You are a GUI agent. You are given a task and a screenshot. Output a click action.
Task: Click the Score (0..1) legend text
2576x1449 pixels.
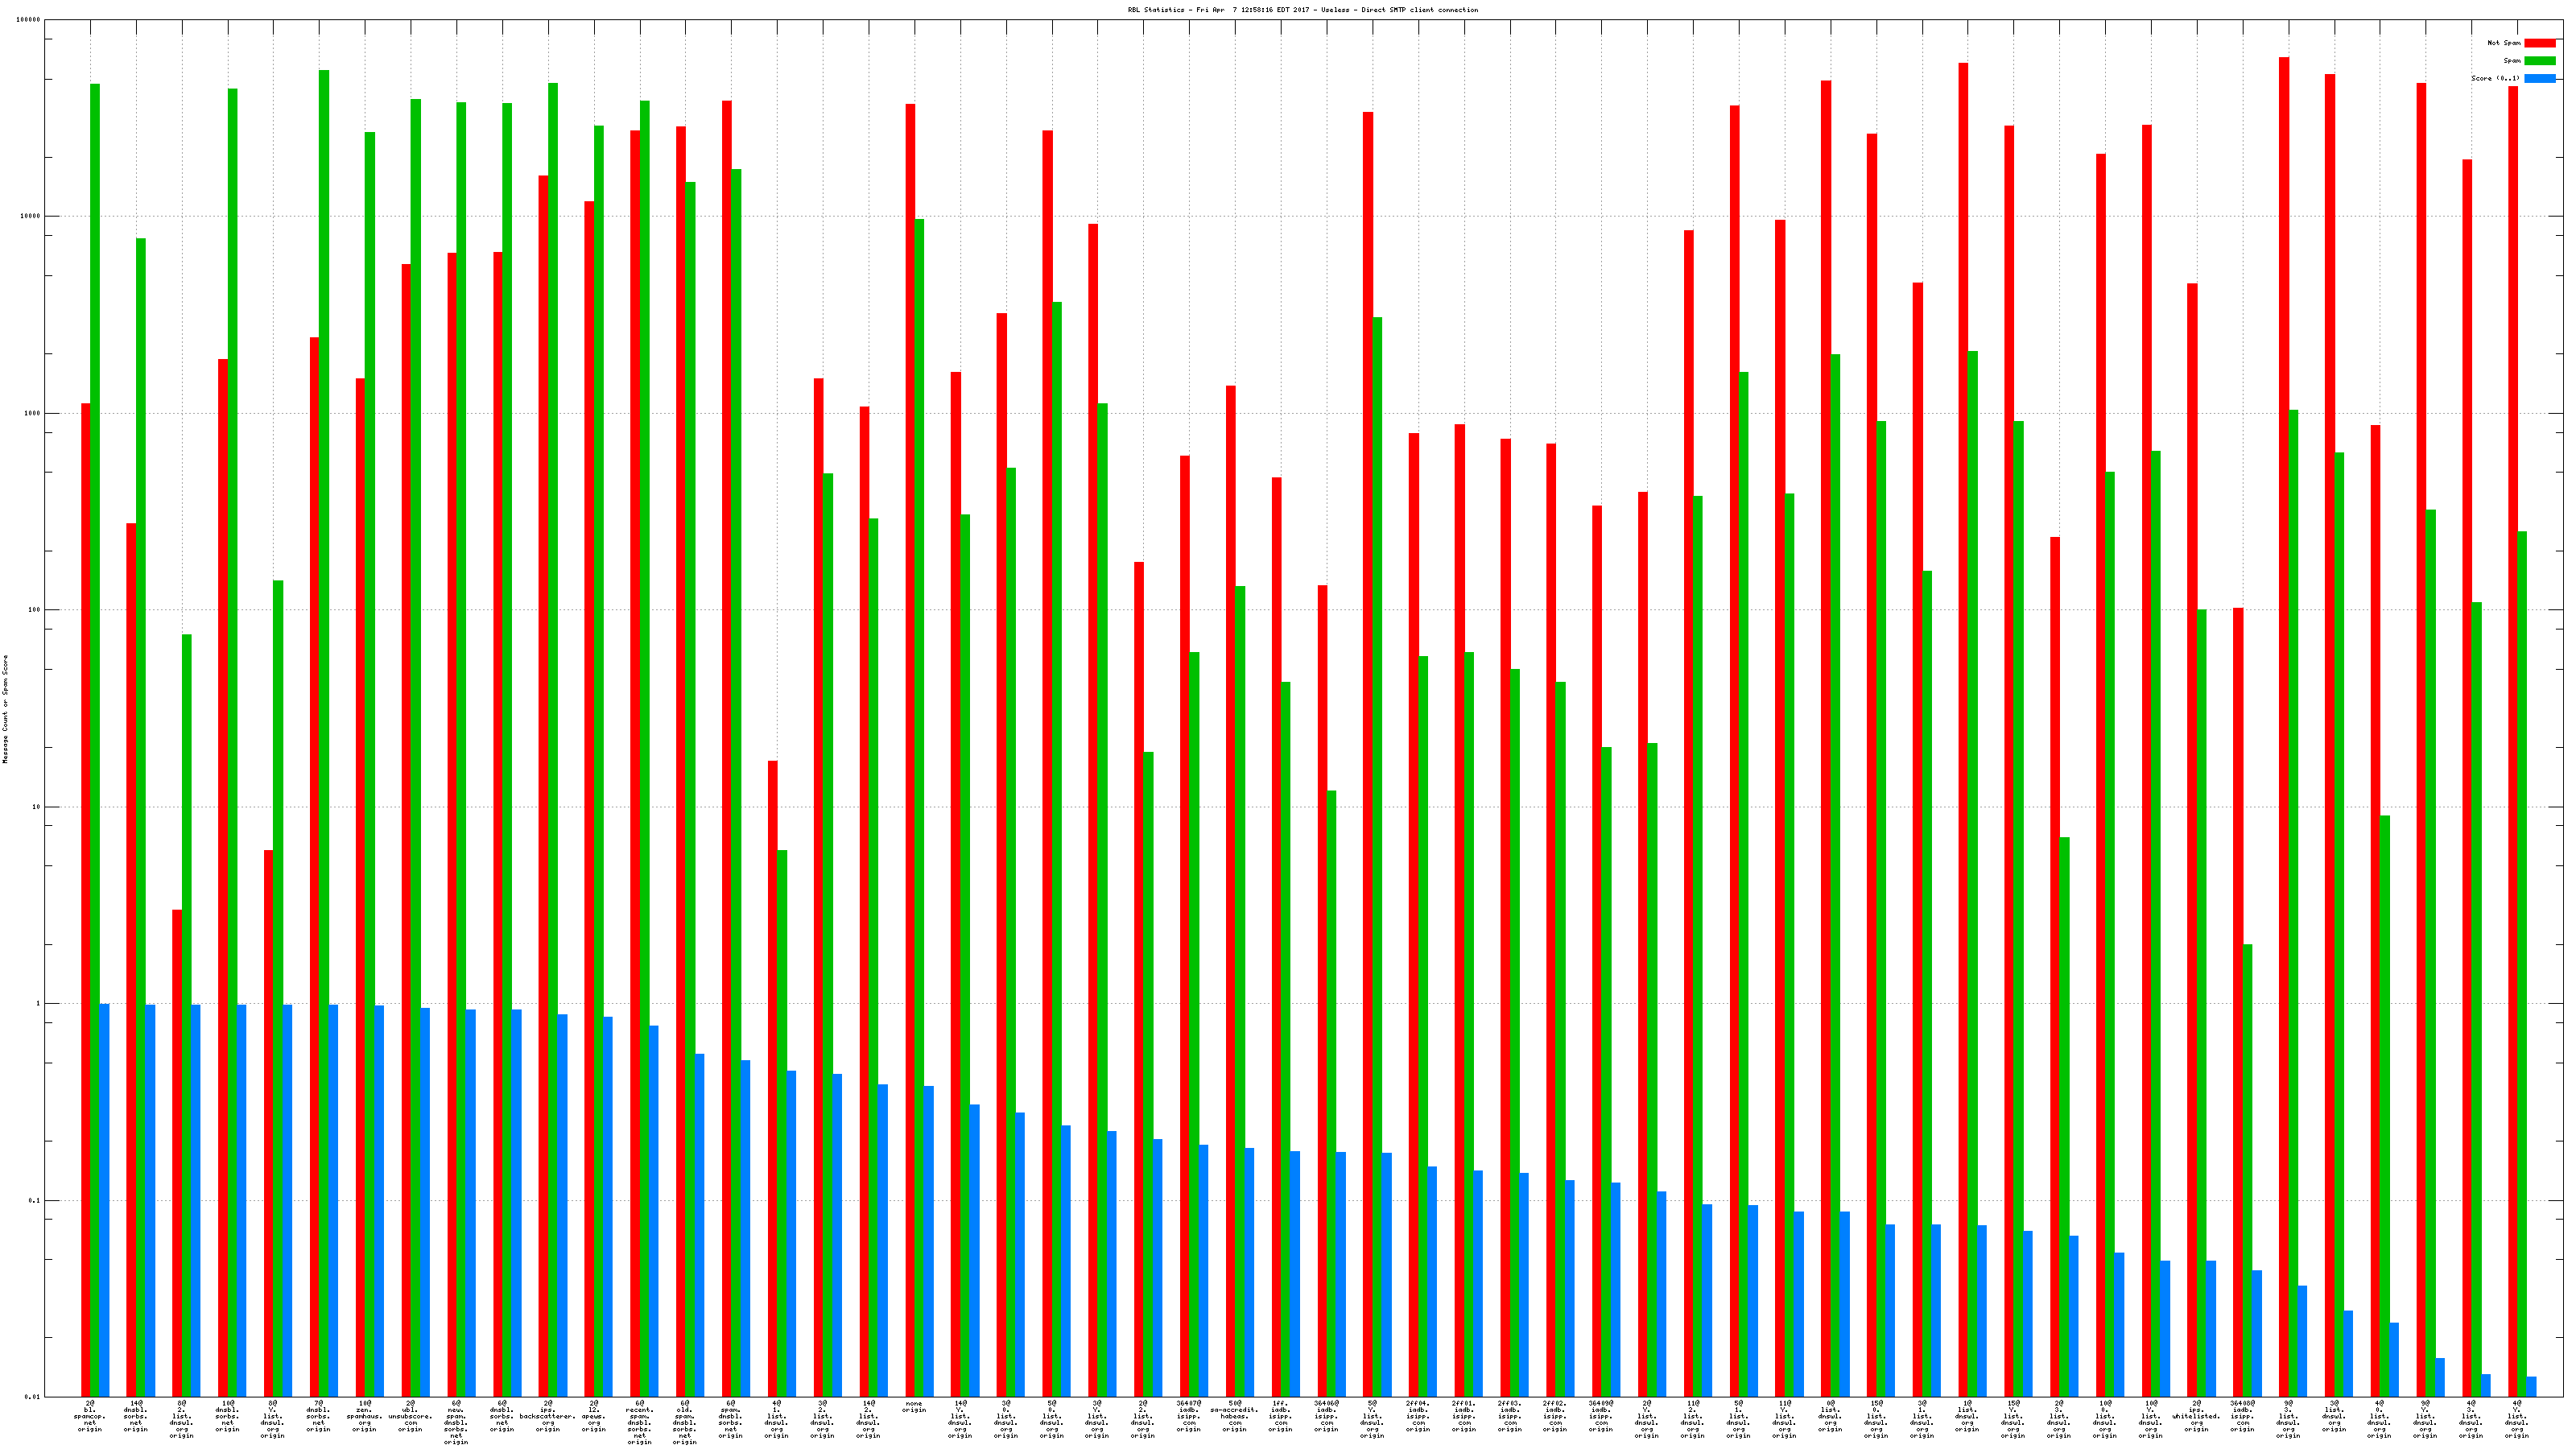click(2495, 78)
